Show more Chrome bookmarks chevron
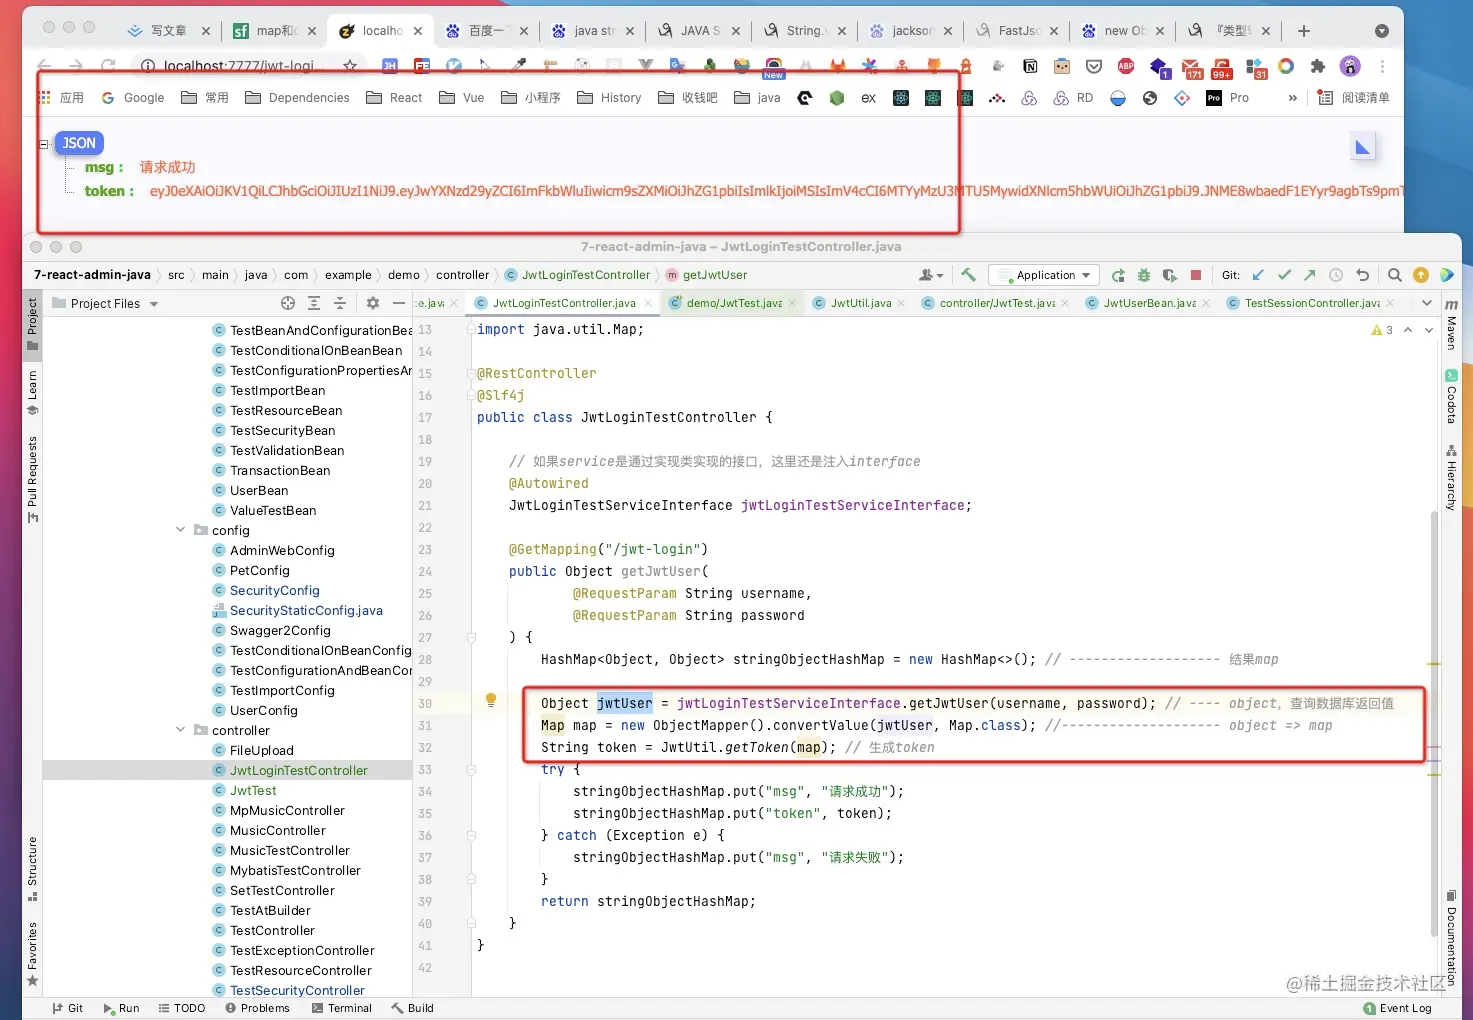1473x1020 pixels. 1293,98
